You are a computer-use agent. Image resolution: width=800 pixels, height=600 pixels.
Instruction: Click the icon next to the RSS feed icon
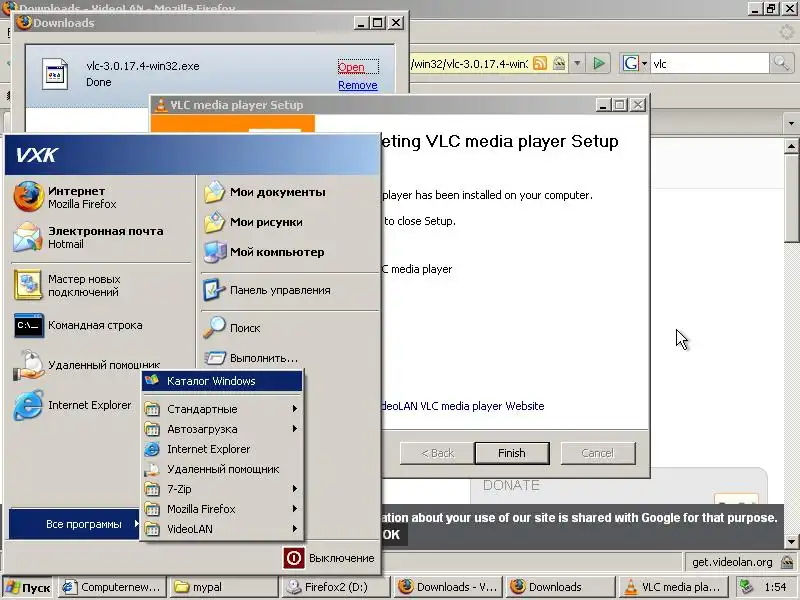(559, 63)
